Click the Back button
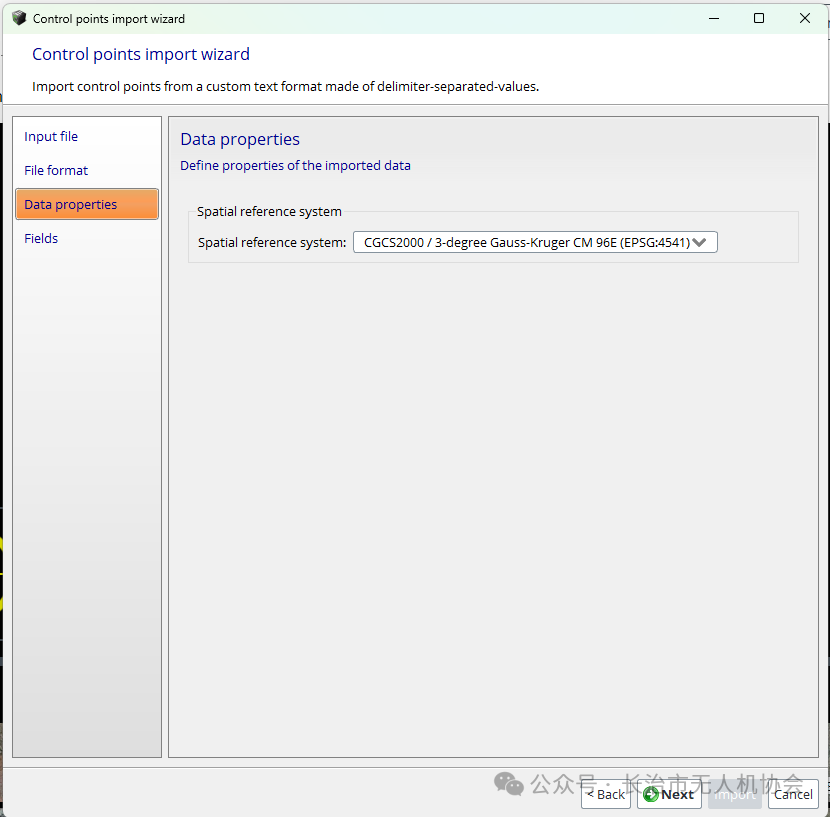This screenshot has height=817, width=830. click(606, 794)
